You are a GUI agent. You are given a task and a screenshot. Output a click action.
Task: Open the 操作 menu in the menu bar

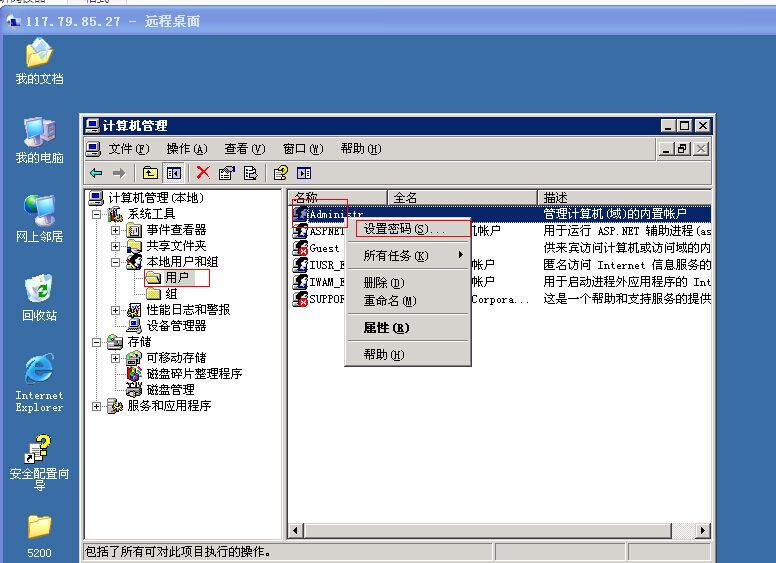(186, 149)
